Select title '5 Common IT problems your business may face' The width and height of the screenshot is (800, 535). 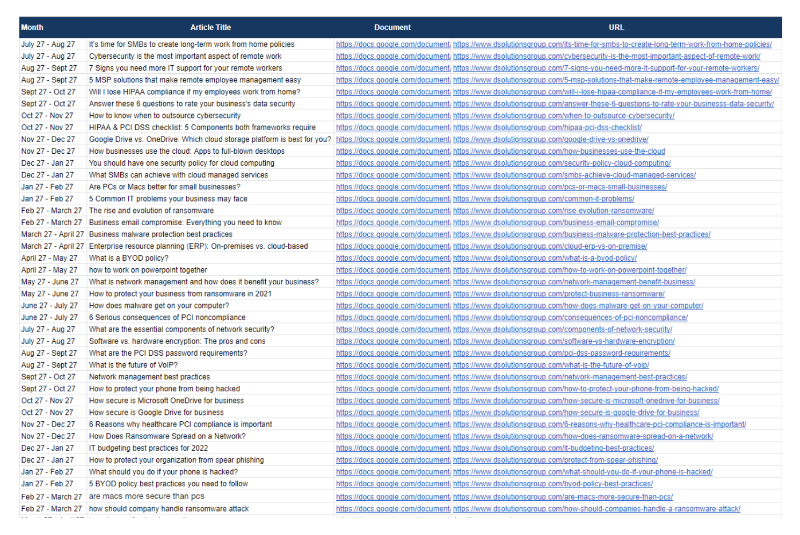point(168,199)
